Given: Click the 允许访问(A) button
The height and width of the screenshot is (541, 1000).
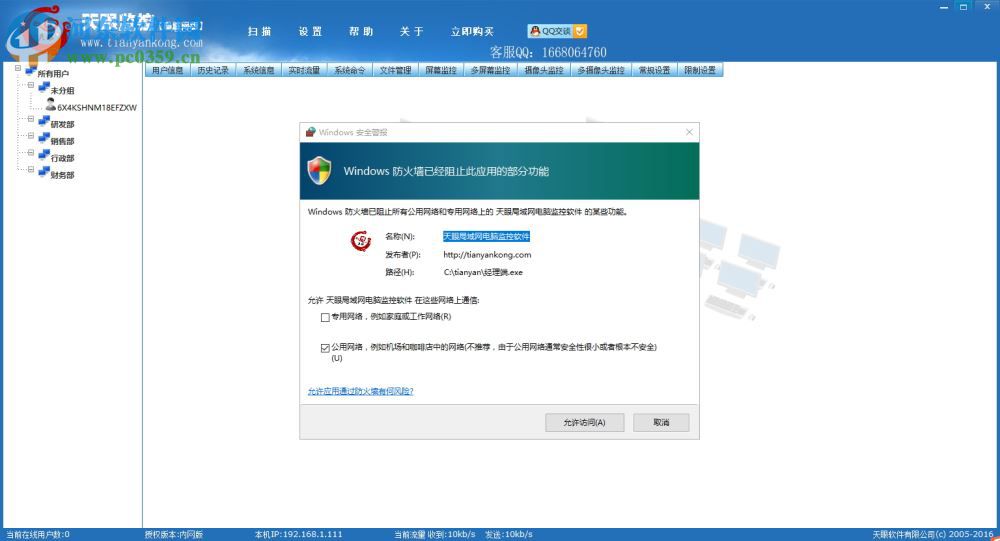Looking at the screenshot, I should pos(585,422).
